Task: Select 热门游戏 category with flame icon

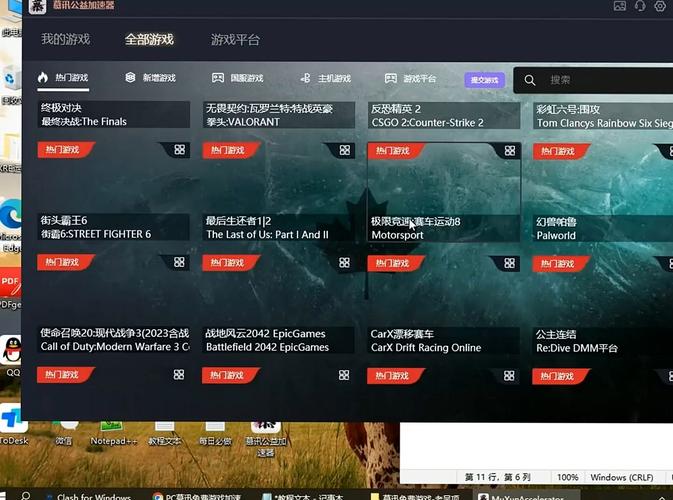Action: coord(63,78)
